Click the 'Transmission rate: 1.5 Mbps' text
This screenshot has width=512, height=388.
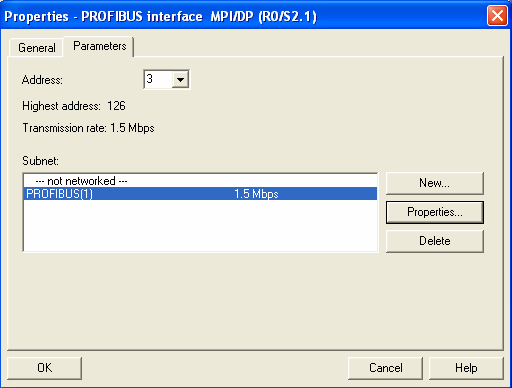[88, 128]
